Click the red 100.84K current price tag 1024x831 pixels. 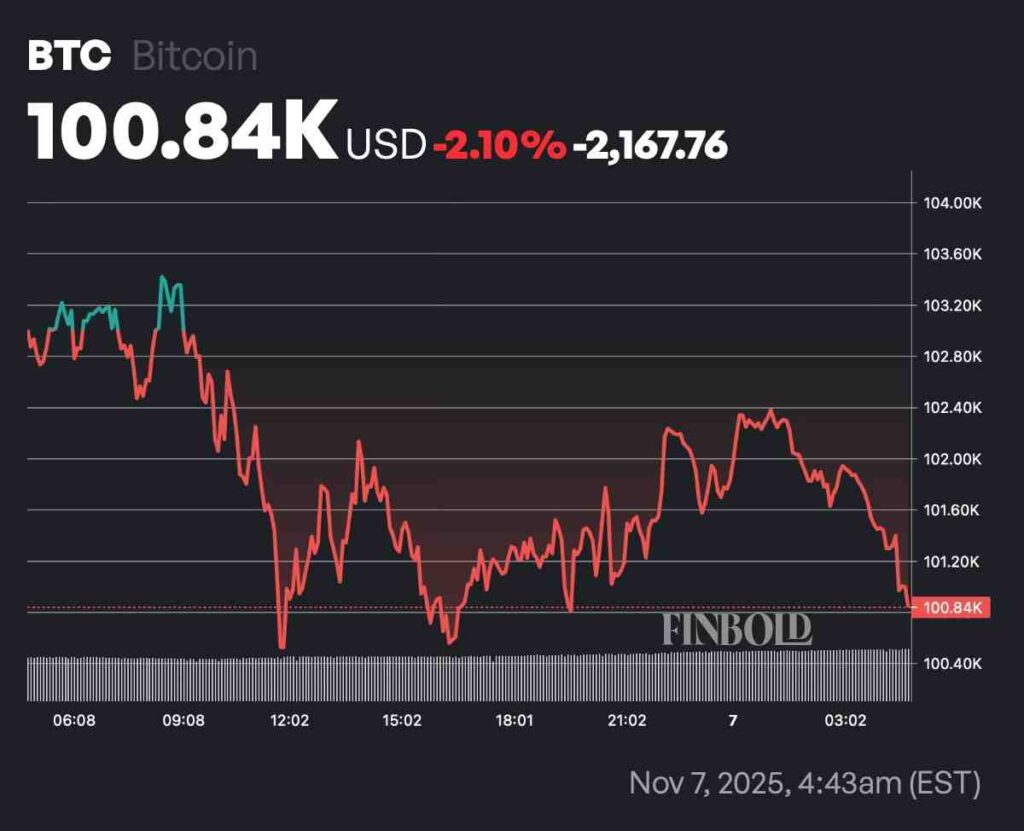coord(952,608)
